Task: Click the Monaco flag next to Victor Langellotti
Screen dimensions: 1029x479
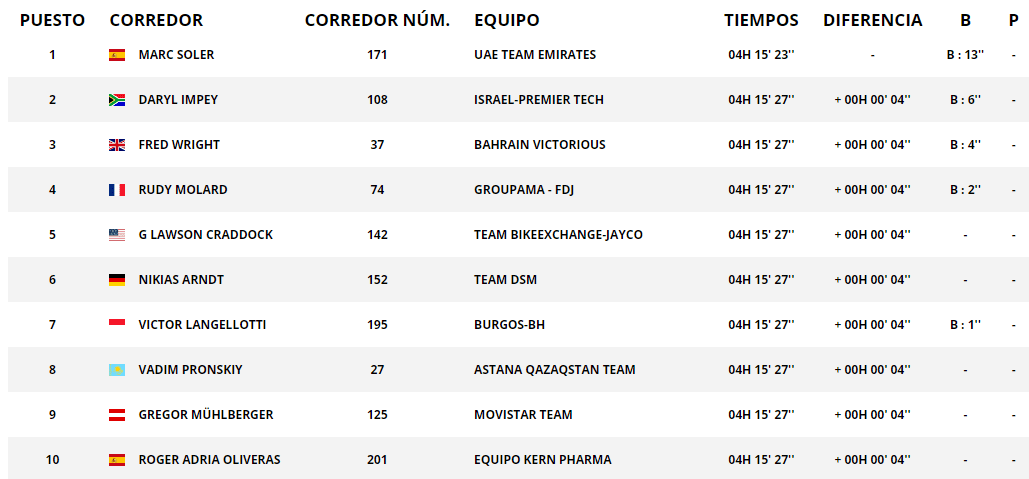Action: click(117, 324)
